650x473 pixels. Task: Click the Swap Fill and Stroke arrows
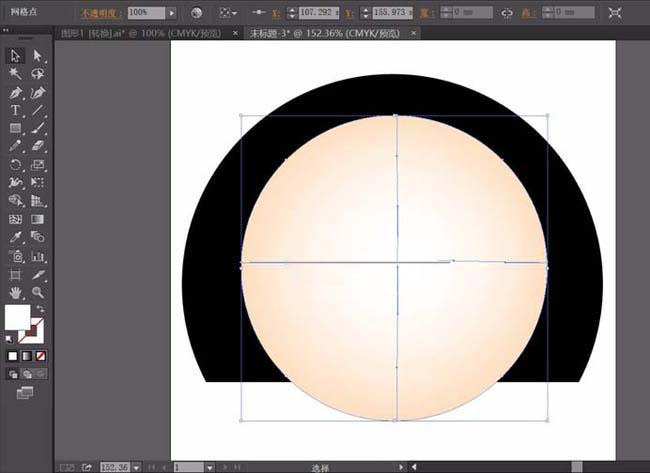pos(40,309)
